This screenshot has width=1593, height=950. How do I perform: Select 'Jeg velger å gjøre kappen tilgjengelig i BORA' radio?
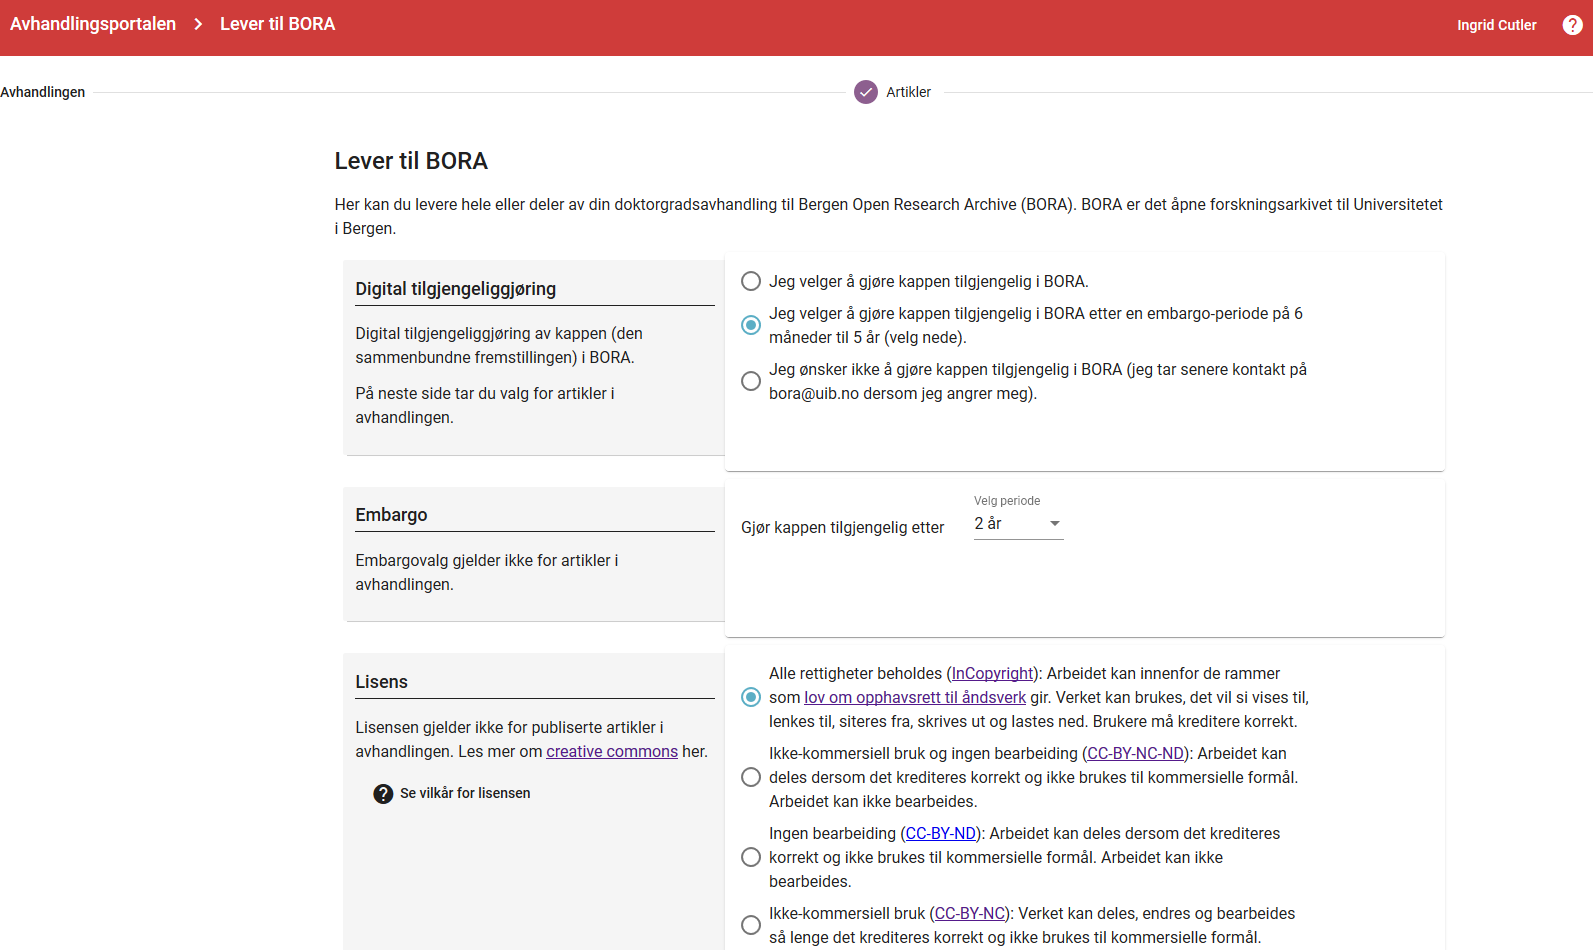pyautogui.click(x=751, y=281)
